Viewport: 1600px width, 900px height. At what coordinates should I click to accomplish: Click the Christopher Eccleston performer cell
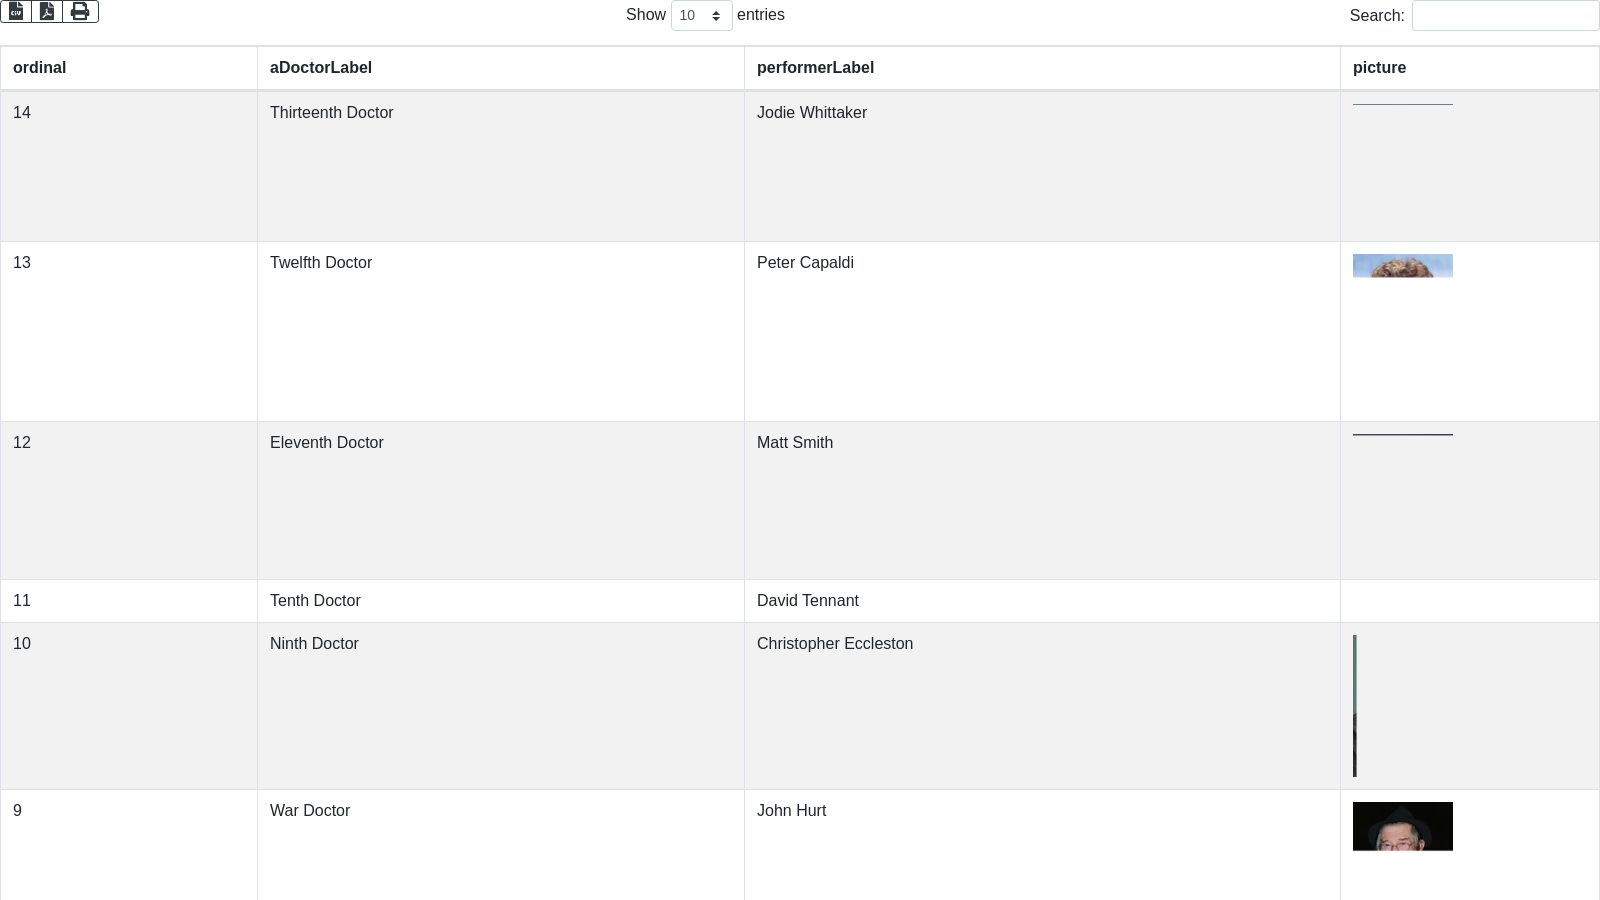[835, 644]
